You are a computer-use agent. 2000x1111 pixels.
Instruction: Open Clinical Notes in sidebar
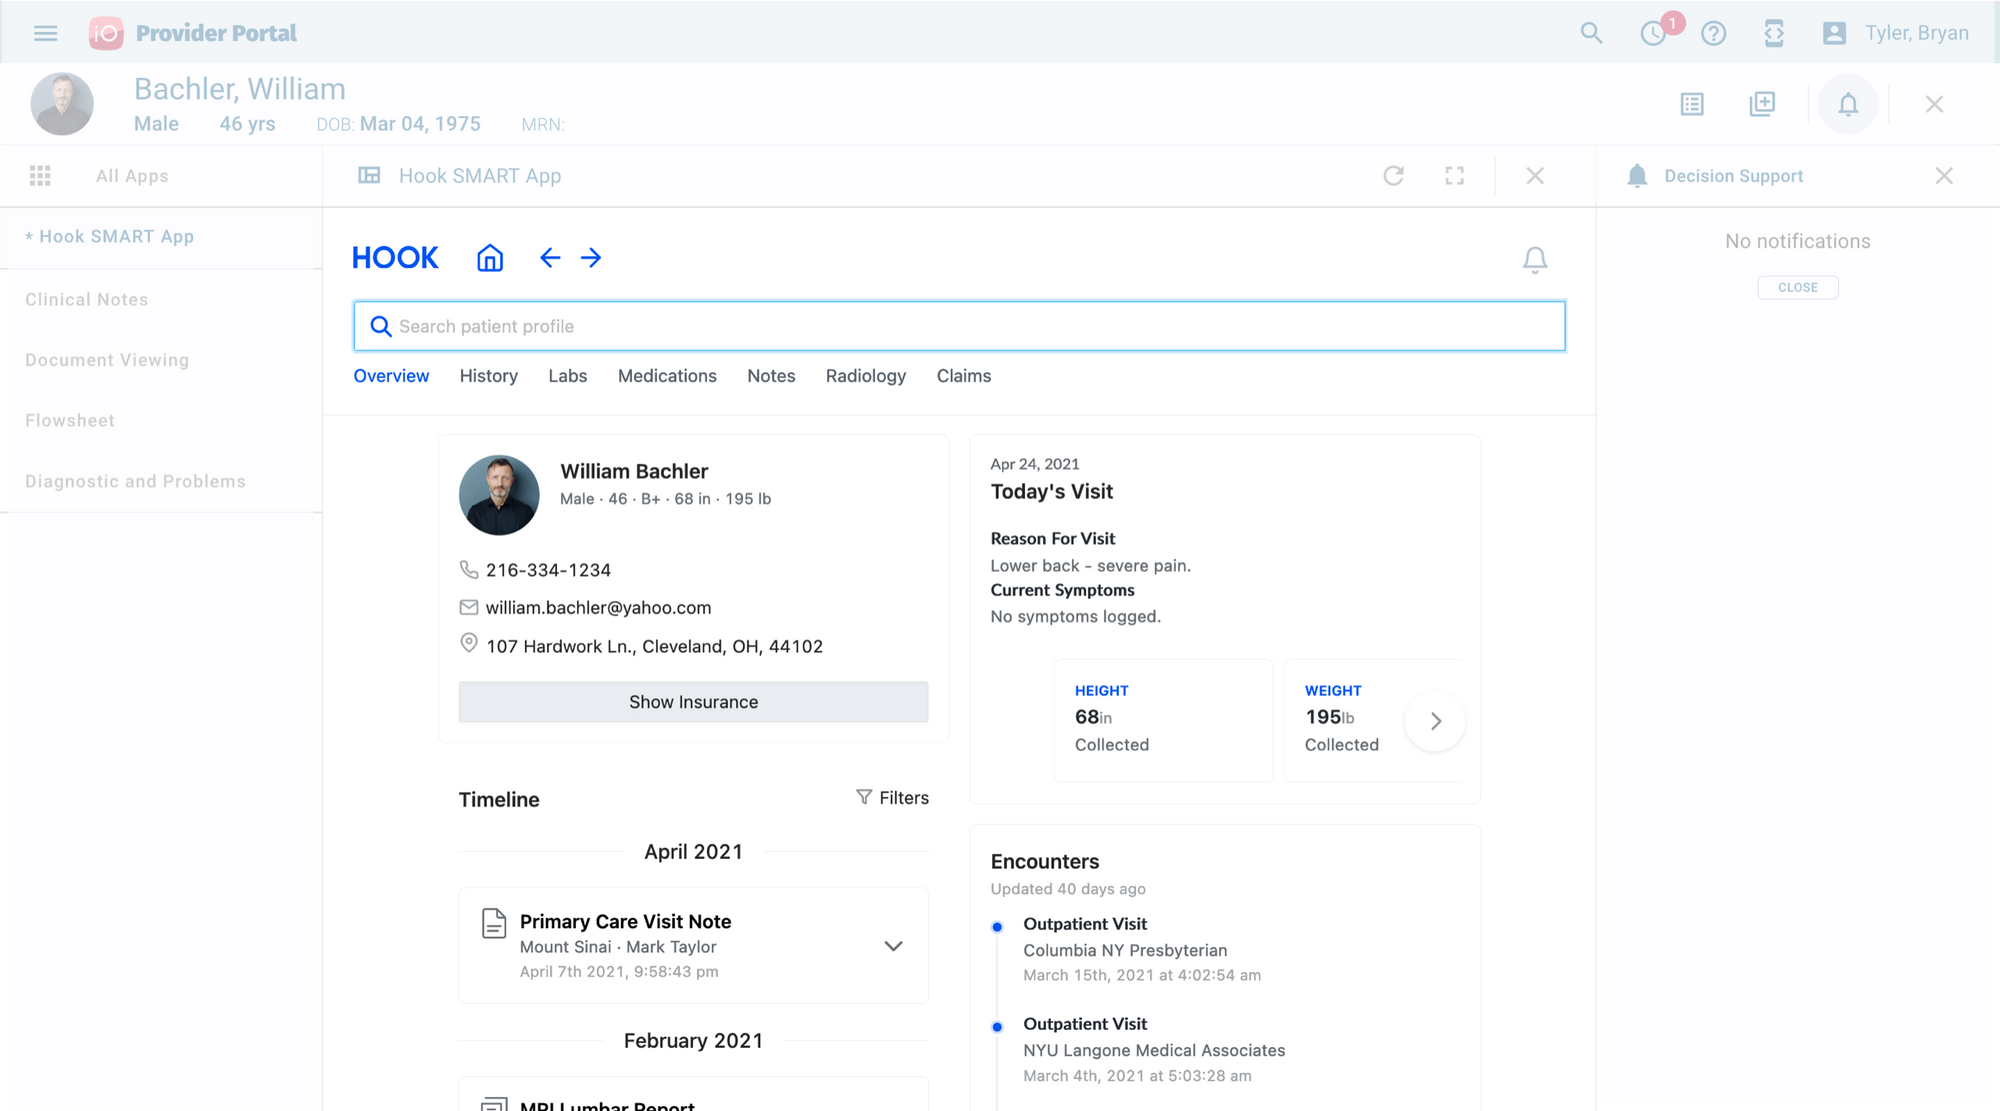point(87,300)
